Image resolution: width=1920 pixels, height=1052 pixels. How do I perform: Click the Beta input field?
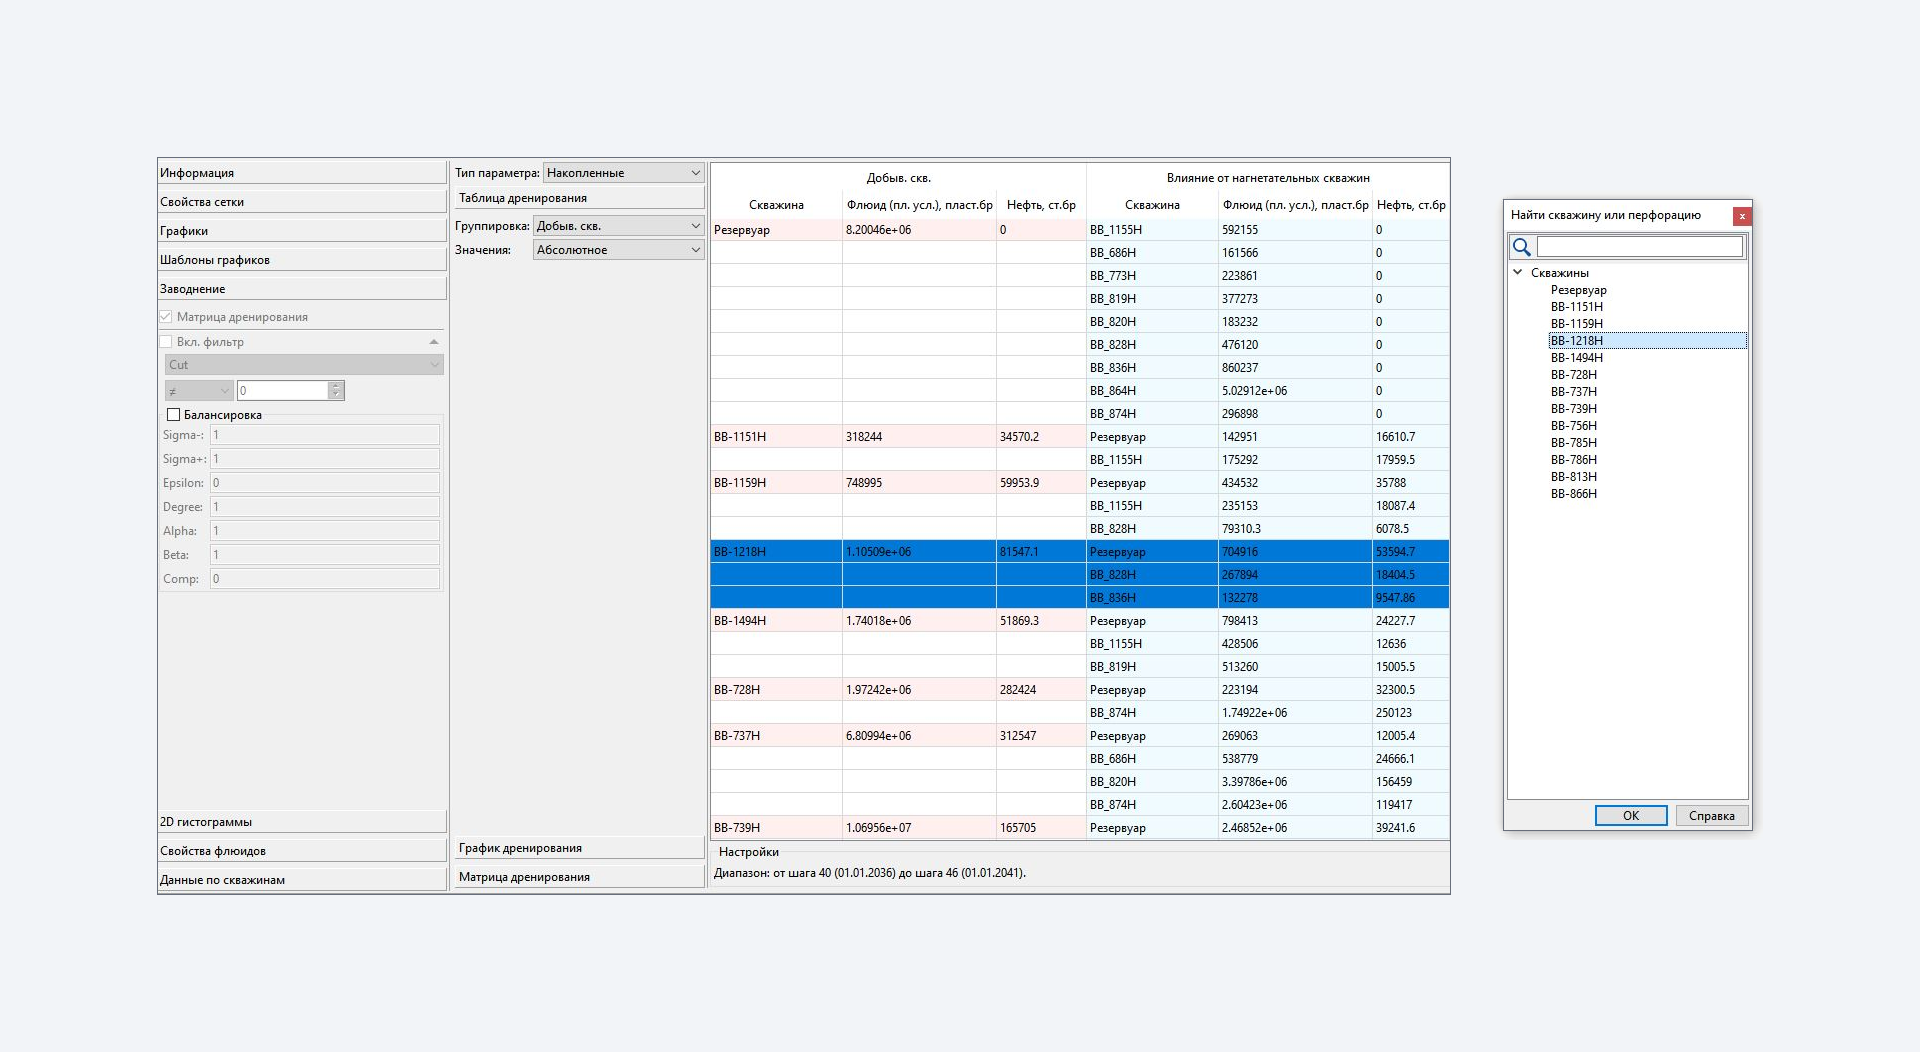(325, 555)
